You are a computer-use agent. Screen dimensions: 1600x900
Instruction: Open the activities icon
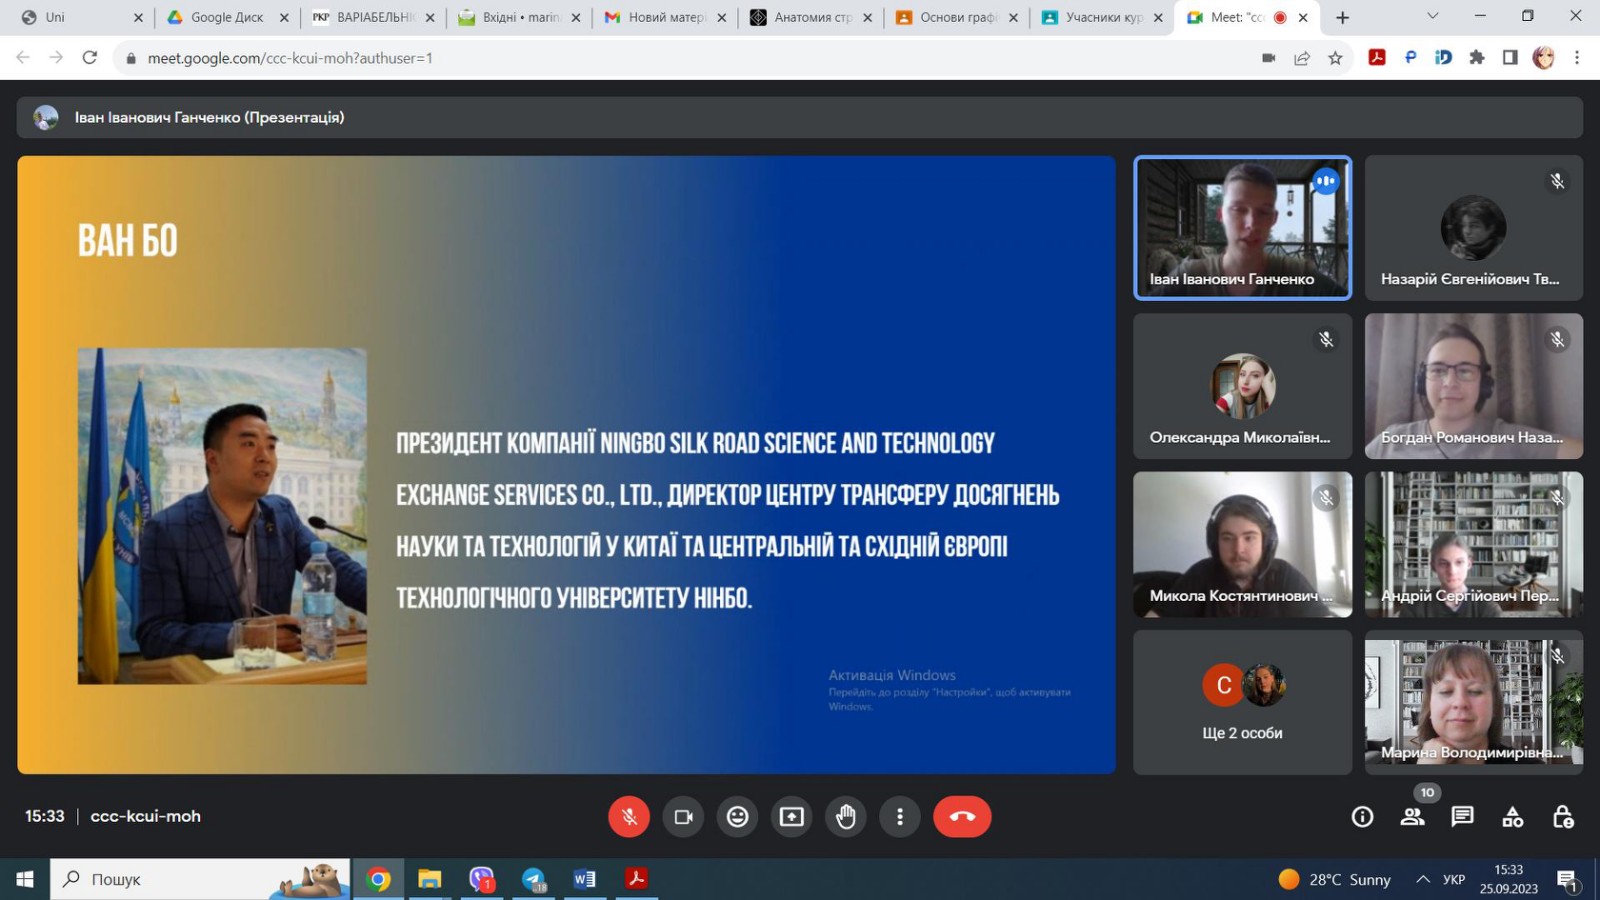[1512, 817]
